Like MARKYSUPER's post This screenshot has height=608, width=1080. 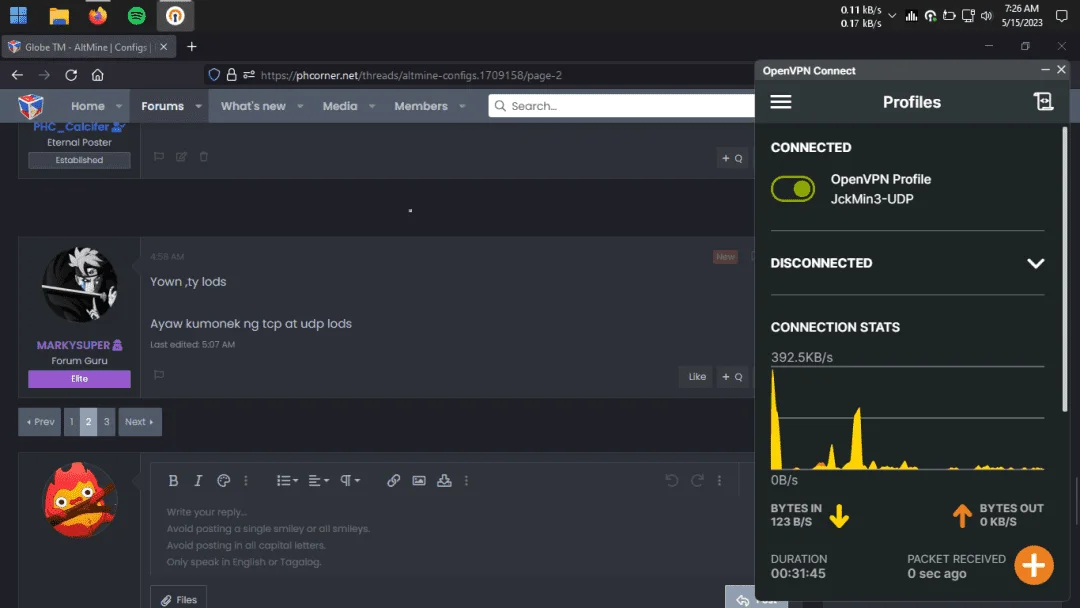click(697, 377)
